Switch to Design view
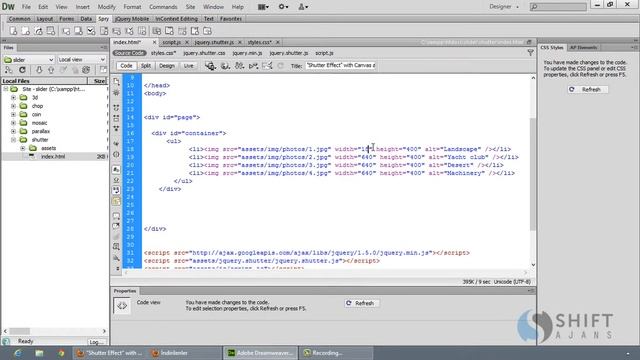Image resolution: width=640 pixels, height=360 pixels. coord(167,66)
